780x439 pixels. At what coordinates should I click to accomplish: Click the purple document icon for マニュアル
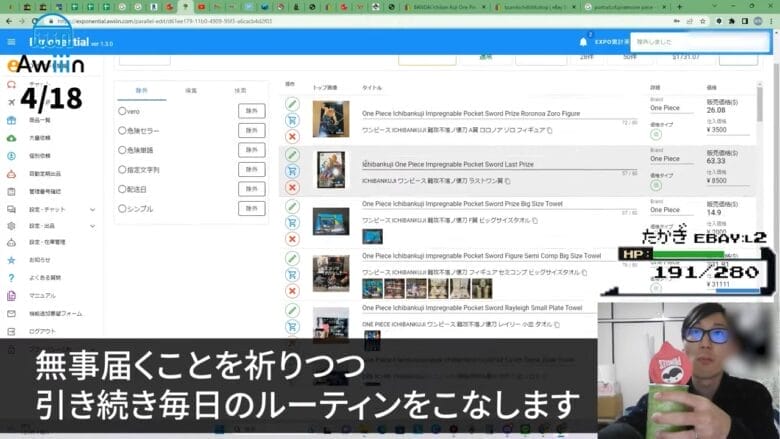click(11, 296)
